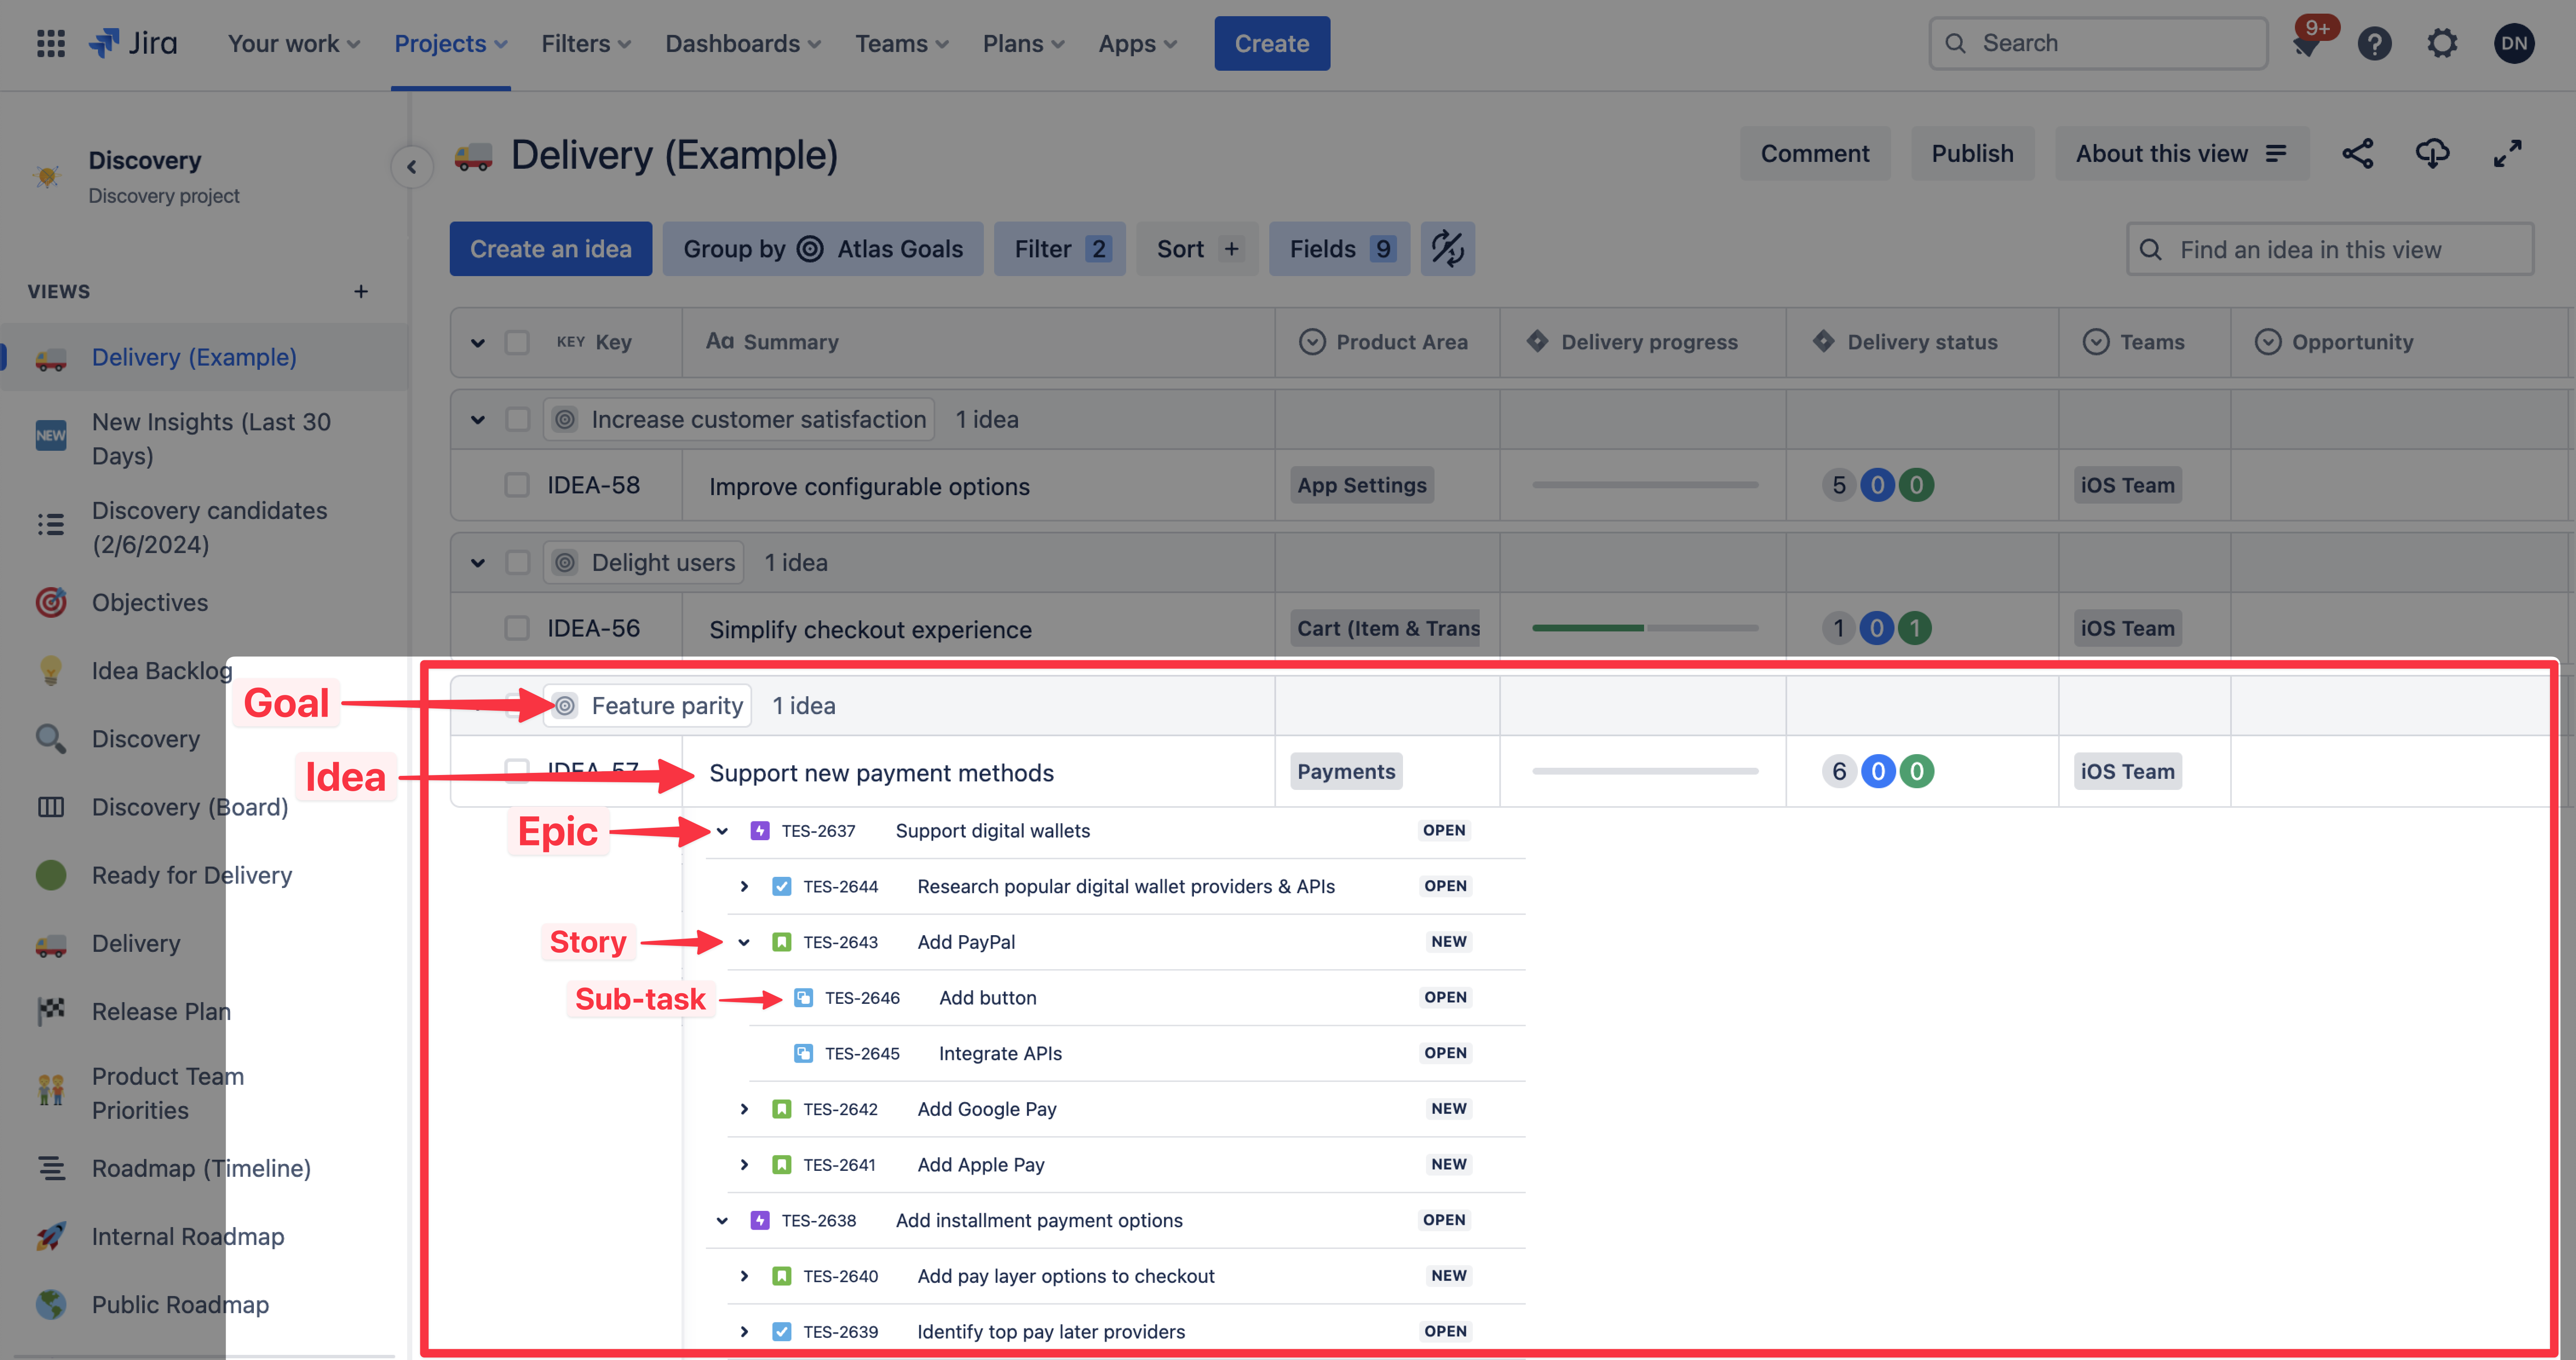Viewport: 2576px width, 1360px height.
Task: Expand TES-2644 Research popular digital wallet row
Action: point(744,887)
